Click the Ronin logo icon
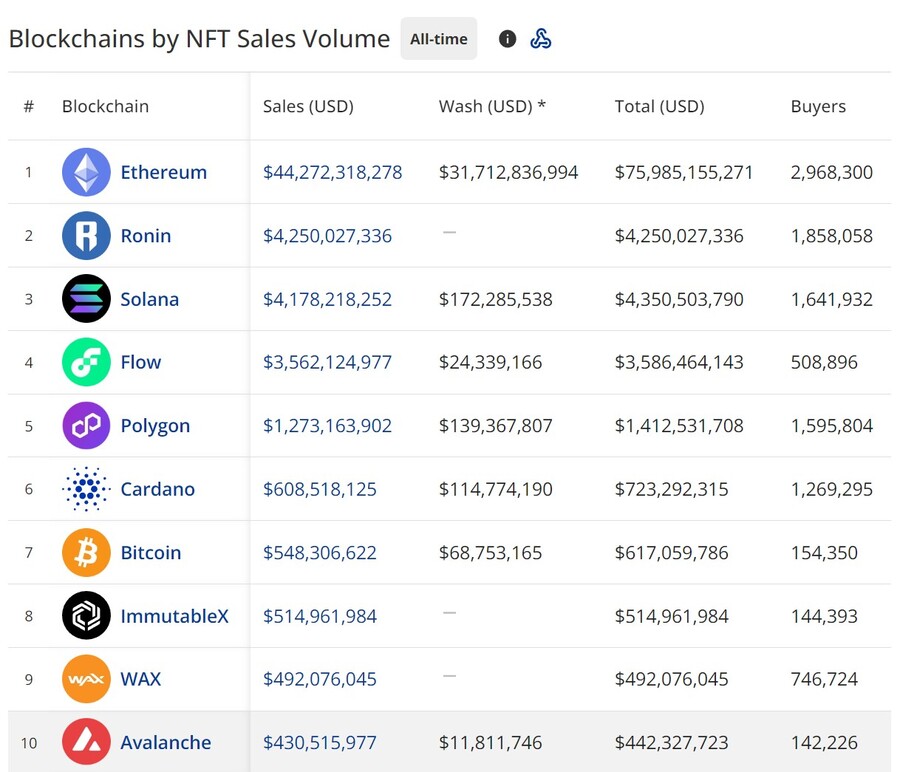This screenshot has height=772, width=900. click(x=86, y=235)
